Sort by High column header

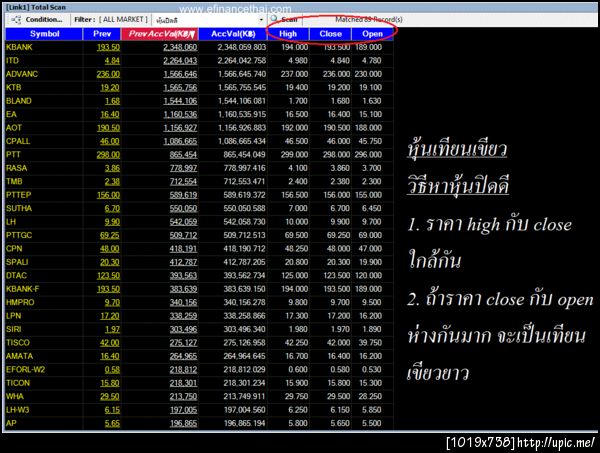point(288,34)
